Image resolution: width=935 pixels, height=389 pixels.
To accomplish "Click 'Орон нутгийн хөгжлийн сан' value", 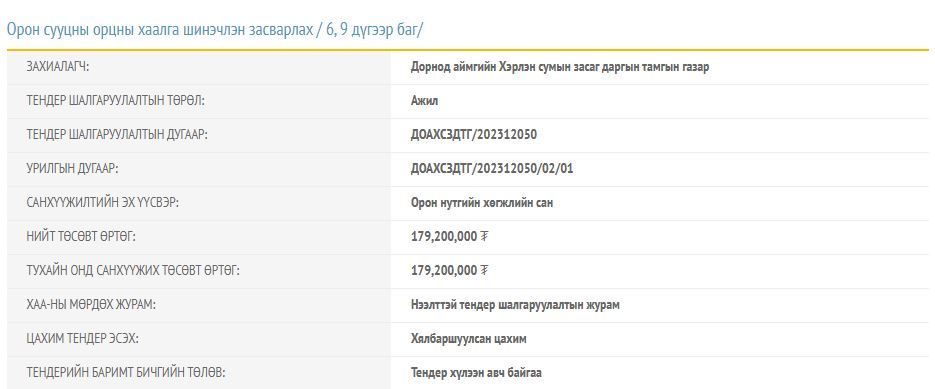I will 482,203.
